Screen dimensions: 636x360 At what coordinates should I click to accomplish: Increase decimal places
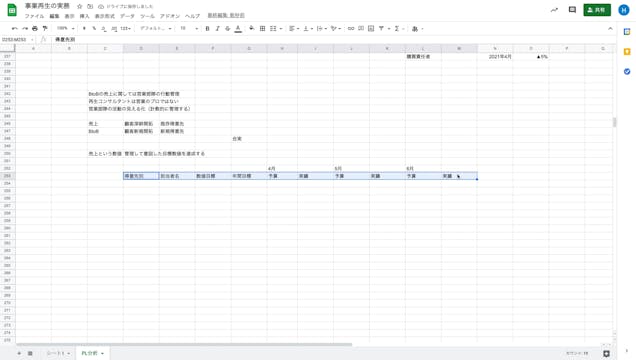click(114, 28)
